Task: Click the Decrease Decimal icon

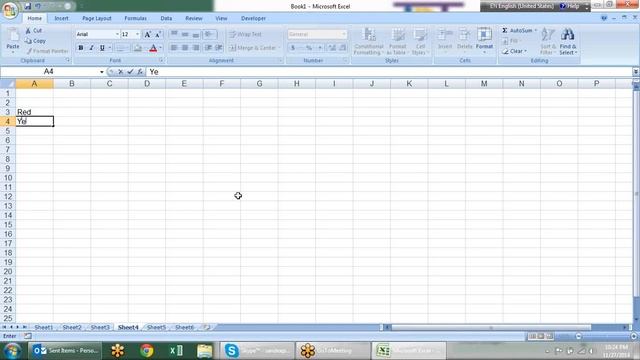Action: 343,48
